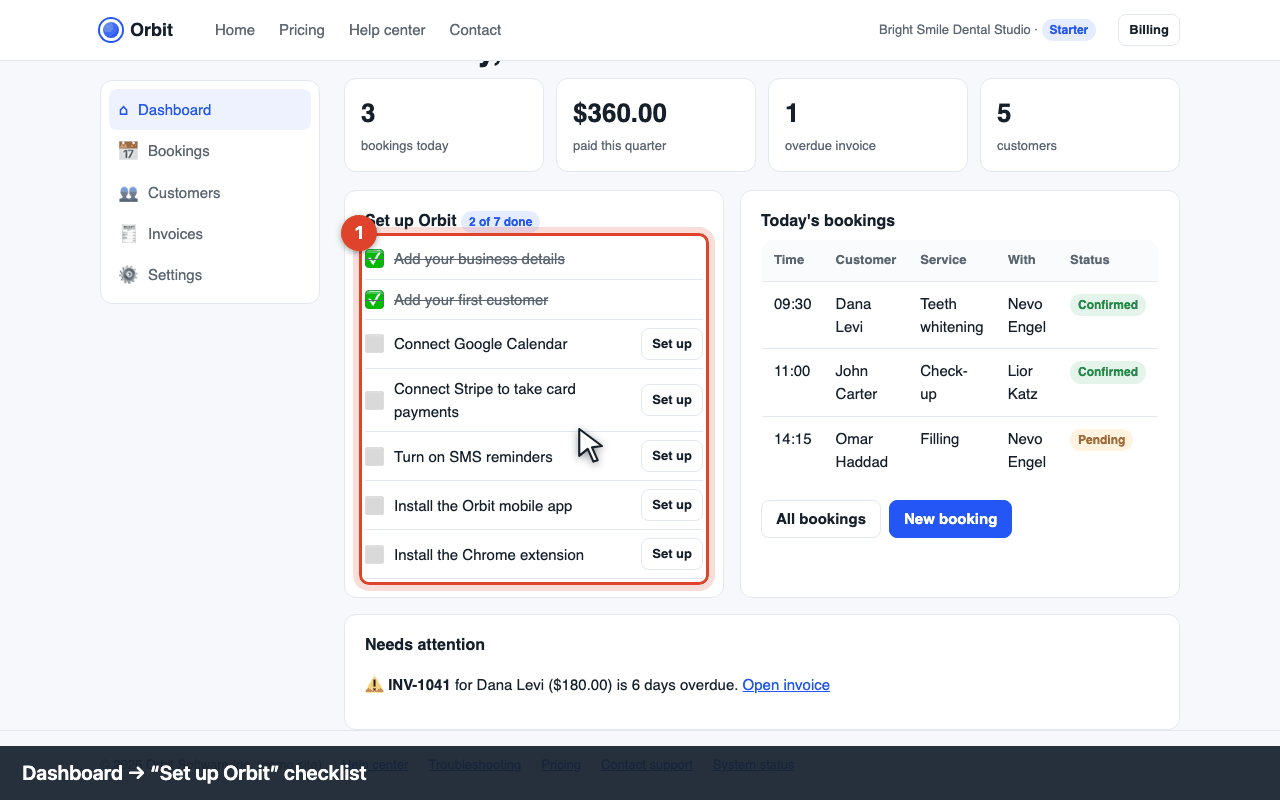The width and height of the screenshot is (1280, 800).
Task: Click Set up for the Chrome extension
Action: tap(672, 554)
